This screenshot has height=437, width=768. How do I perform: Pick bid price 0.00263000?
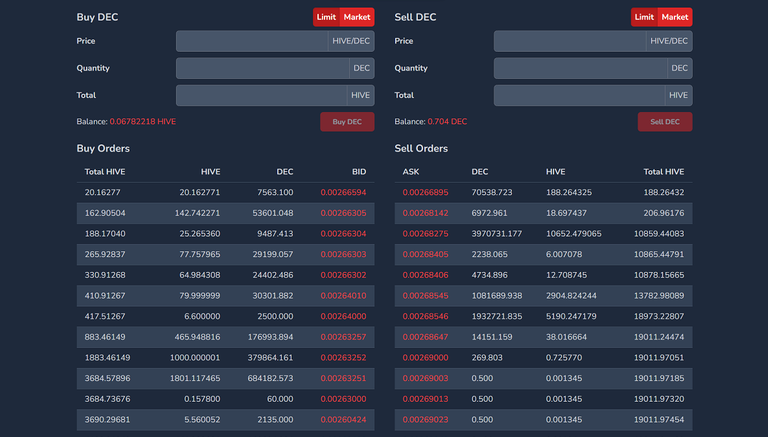[x=343, y=399]
